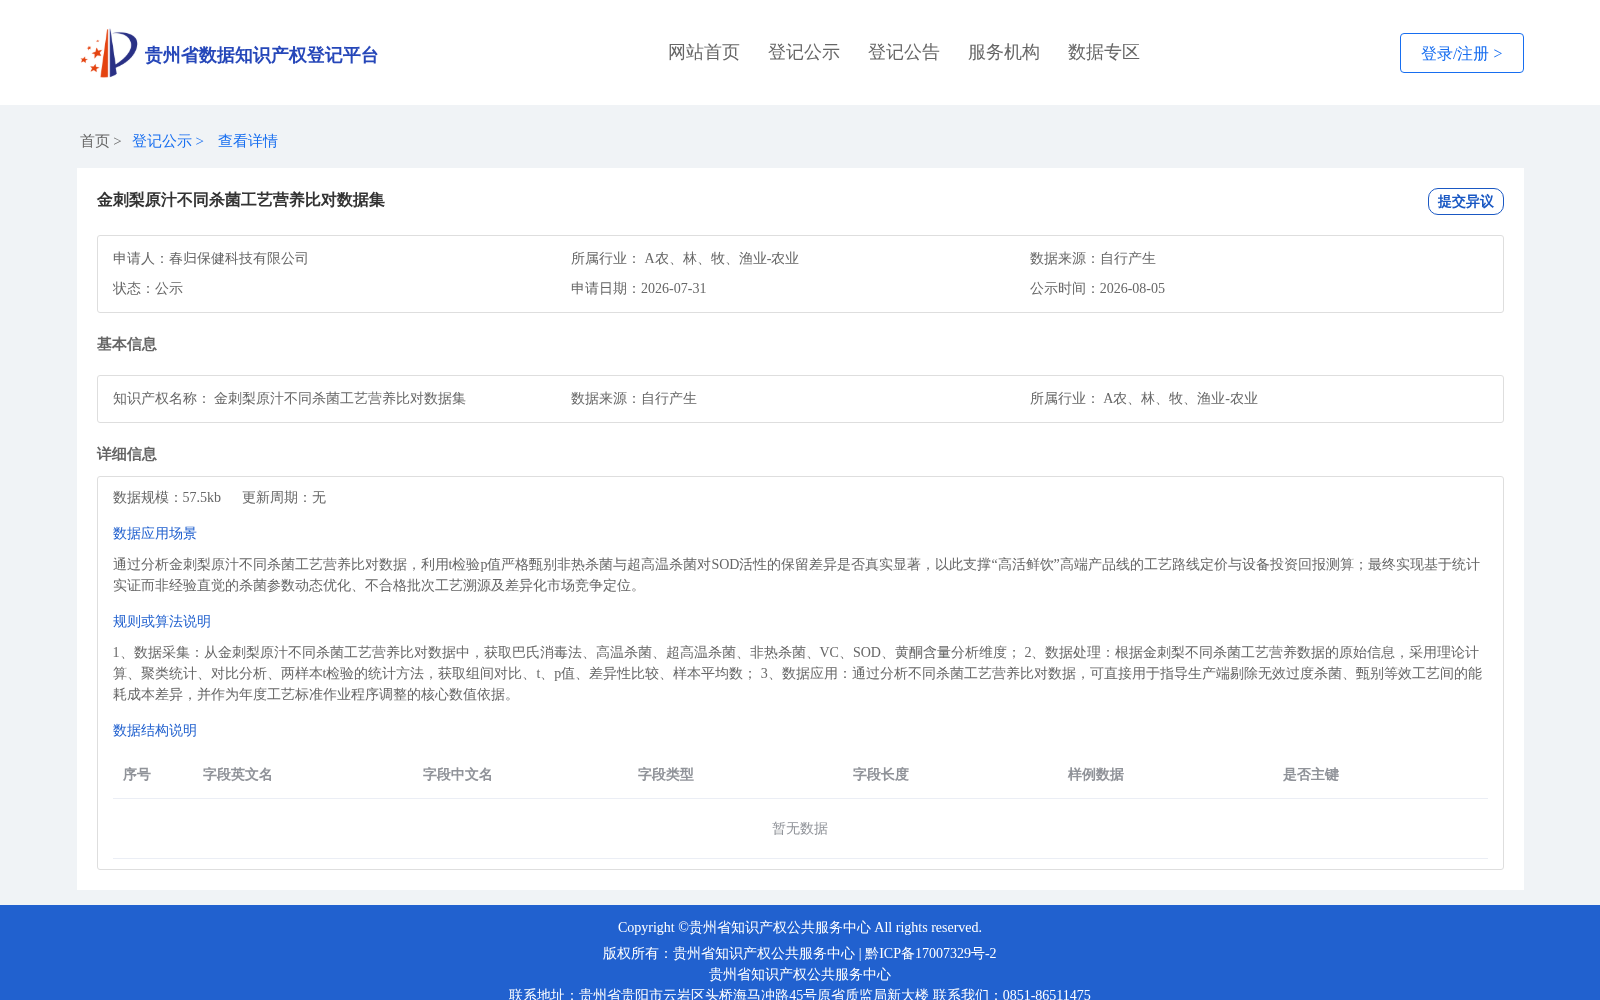Click the 样例数据 column header

[1096, 774]
